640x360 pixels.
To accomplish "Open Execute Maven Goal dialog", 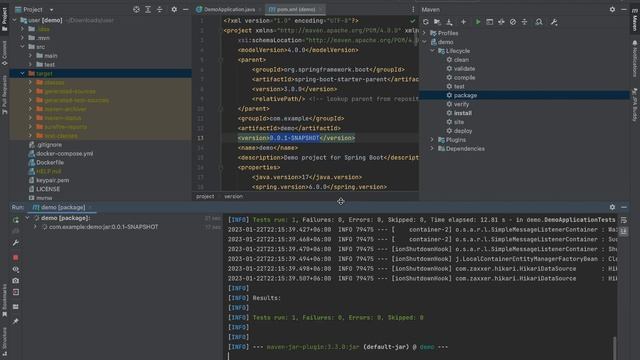I will tap(489, 22).
